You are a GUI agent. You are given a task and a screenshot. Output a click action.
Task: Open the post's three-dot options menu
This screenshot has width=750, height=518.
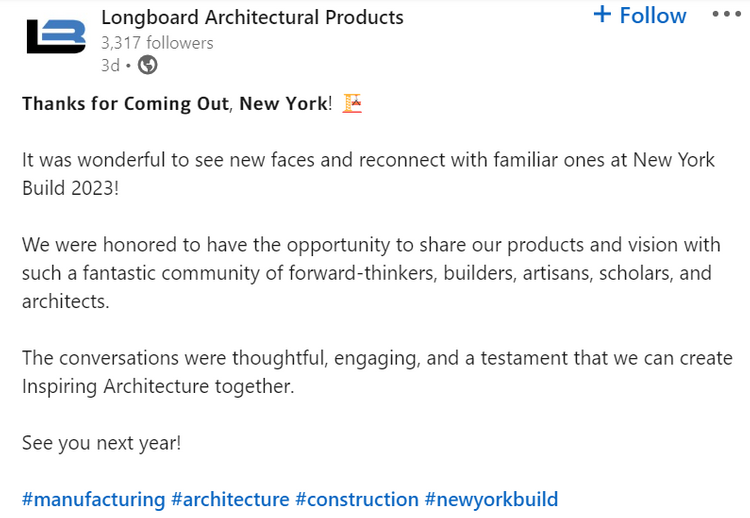click(726, 14)
